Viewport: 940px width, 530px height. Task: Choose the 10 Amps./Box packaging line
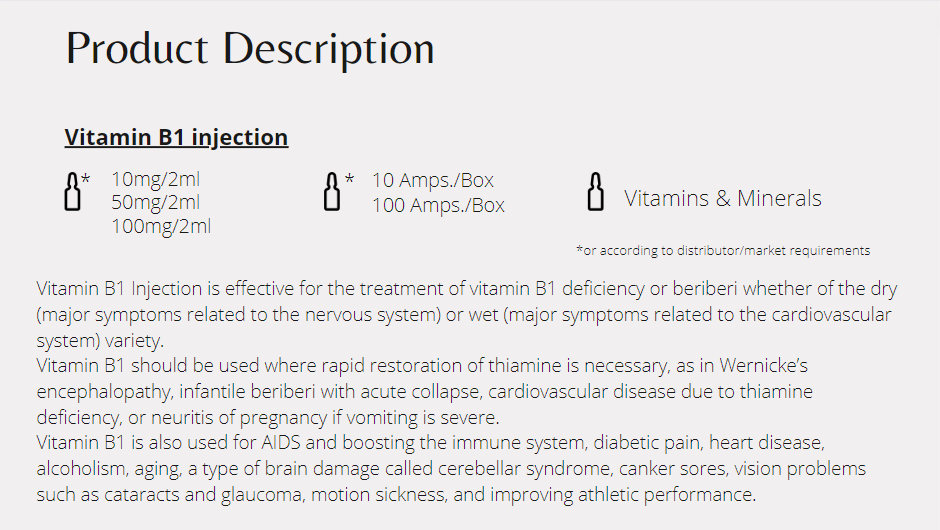[432, 181]
